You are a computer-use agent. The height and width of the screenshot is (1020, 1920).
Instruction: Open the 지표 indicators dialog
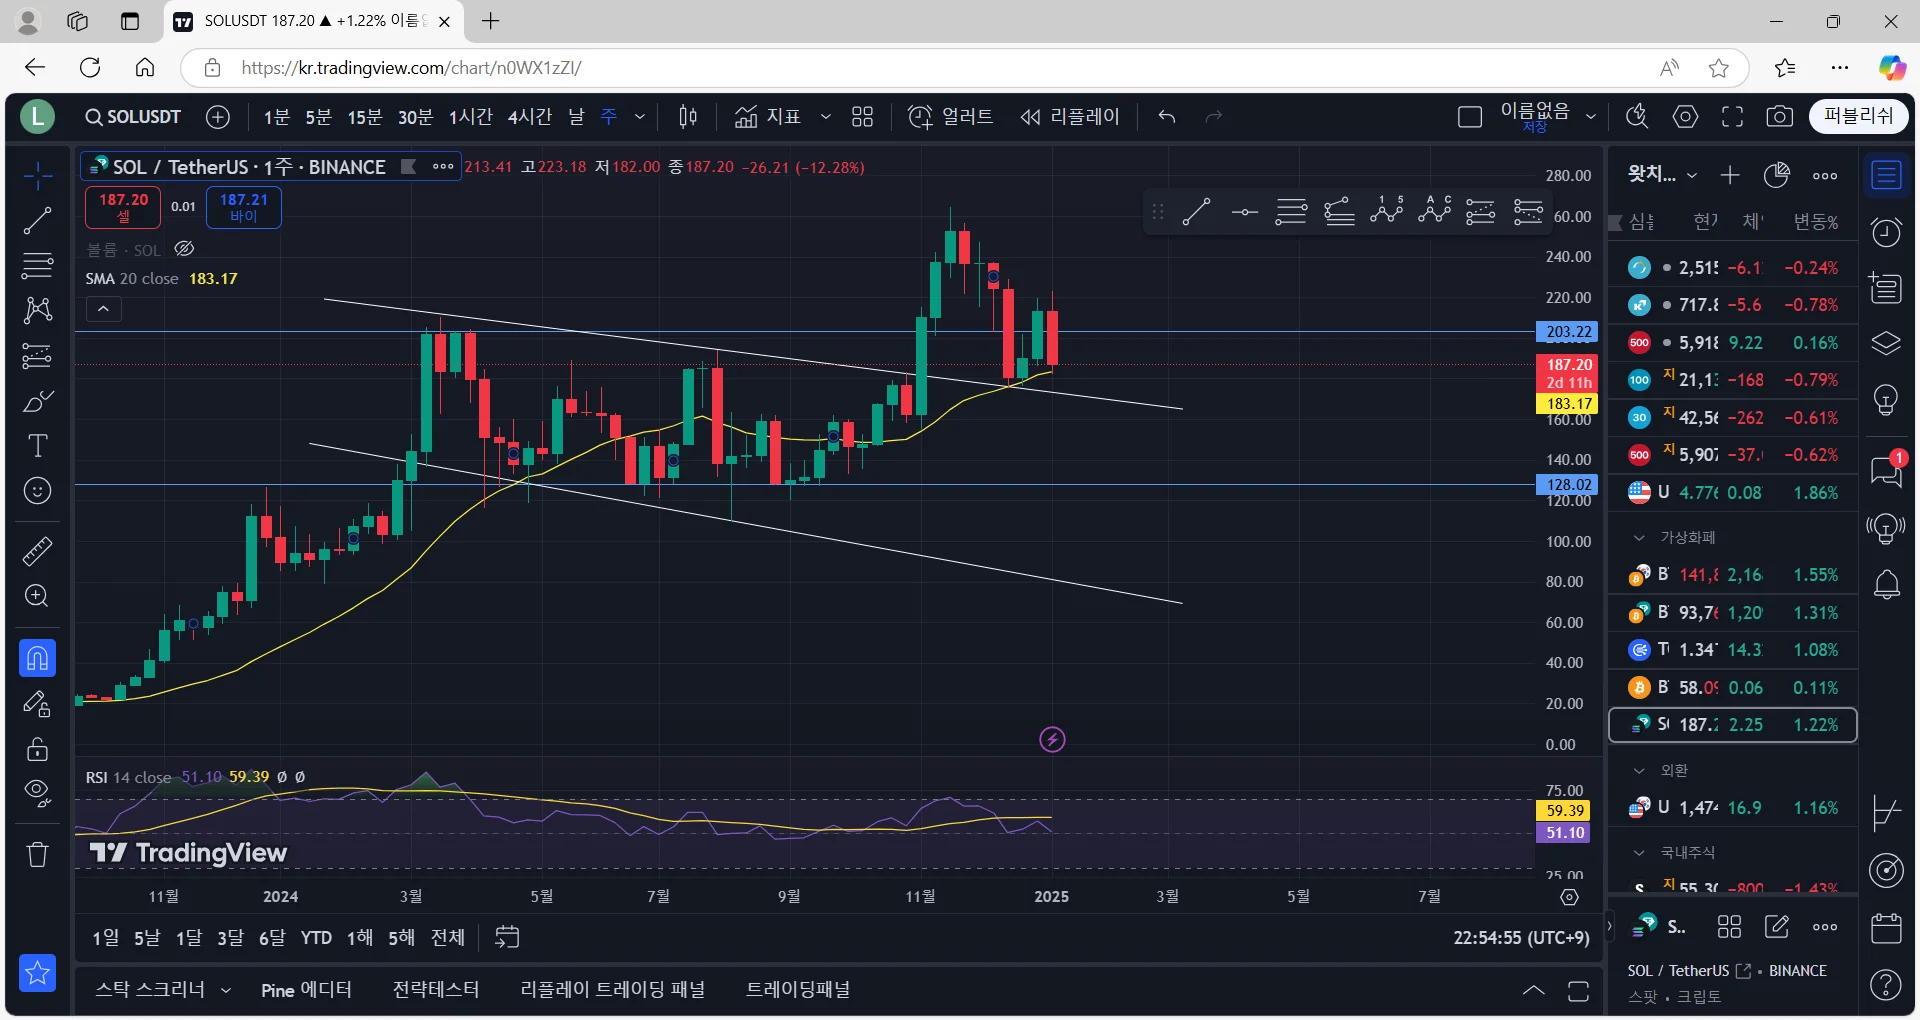click(768, 117)
